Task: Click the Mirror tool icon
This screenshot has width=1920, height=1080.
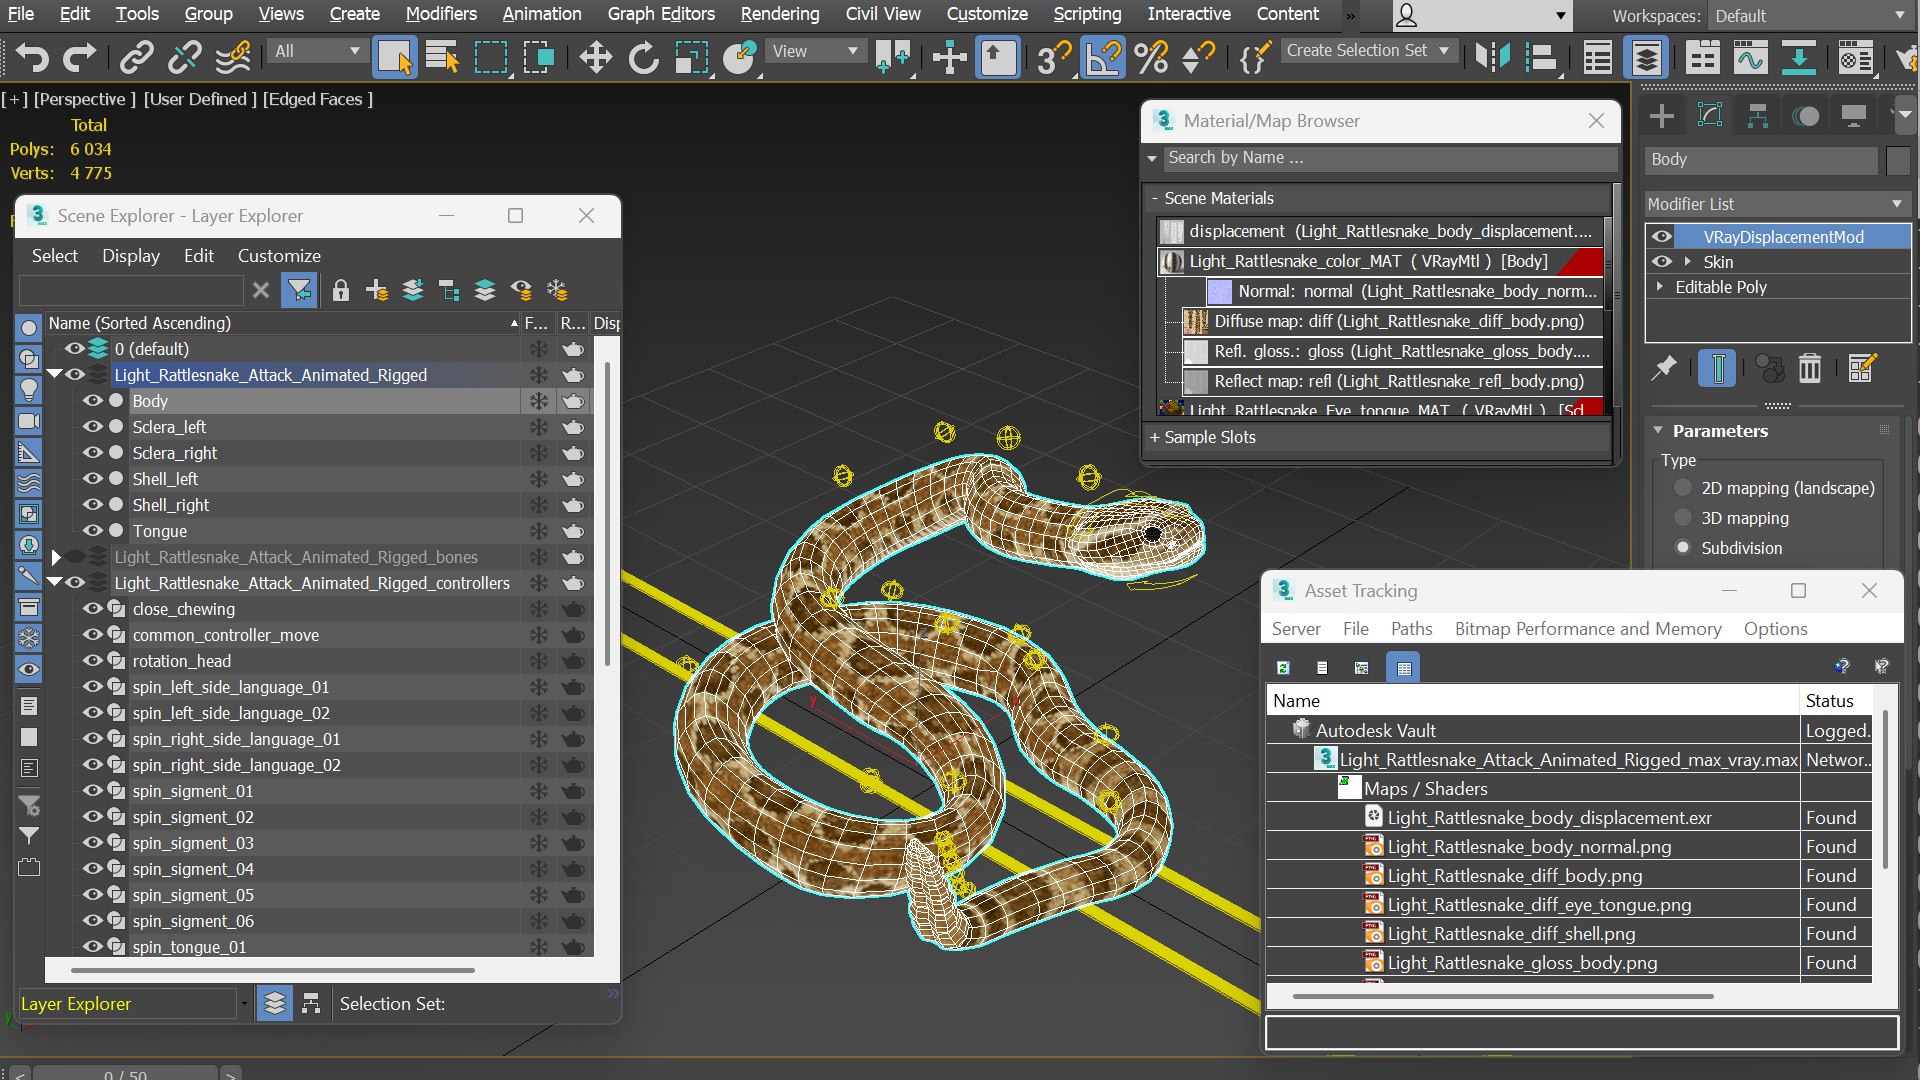Action: point(1492,57)
